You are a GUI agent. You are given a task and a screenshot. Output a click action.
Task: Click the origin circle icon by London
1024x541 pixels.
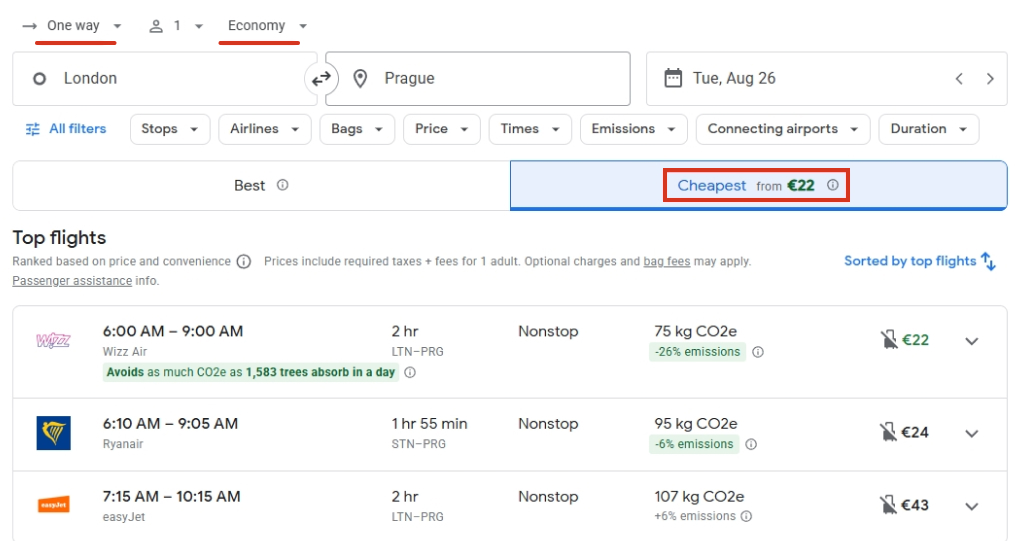39,79
